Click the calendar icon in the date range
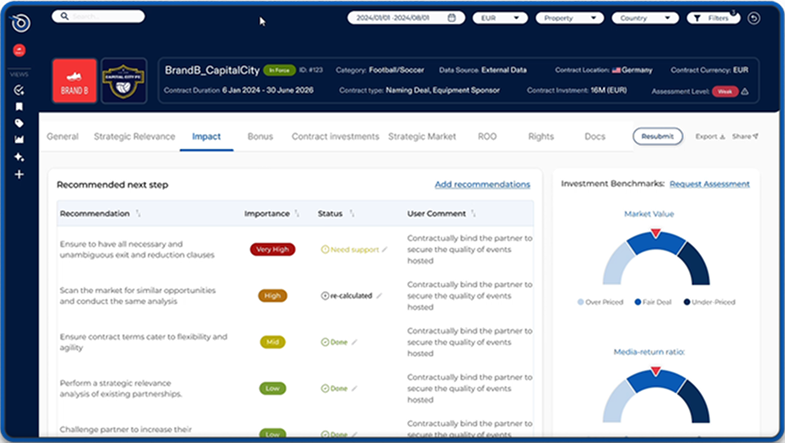Viewport: 785px width, 443px height. (452, 18)
